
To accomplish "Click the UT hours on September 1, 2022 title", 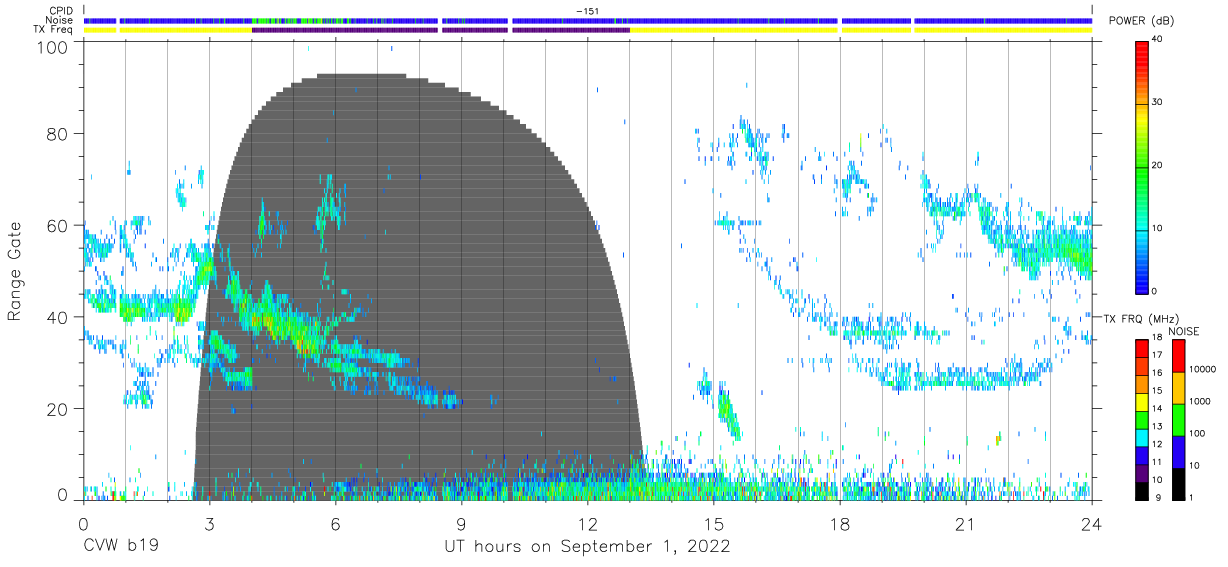I will point(587,548).
